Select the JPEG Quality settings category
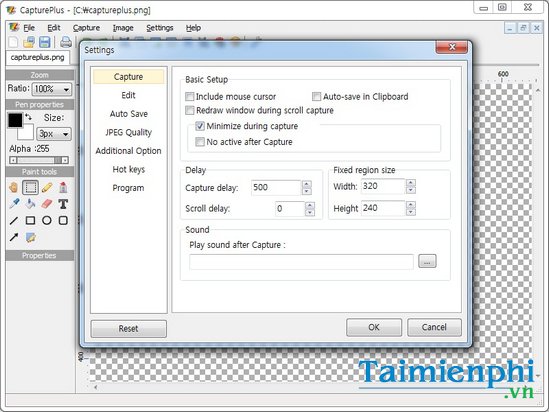Image resolution: width=549 pixels, height=412 pixels. [128, 132]
